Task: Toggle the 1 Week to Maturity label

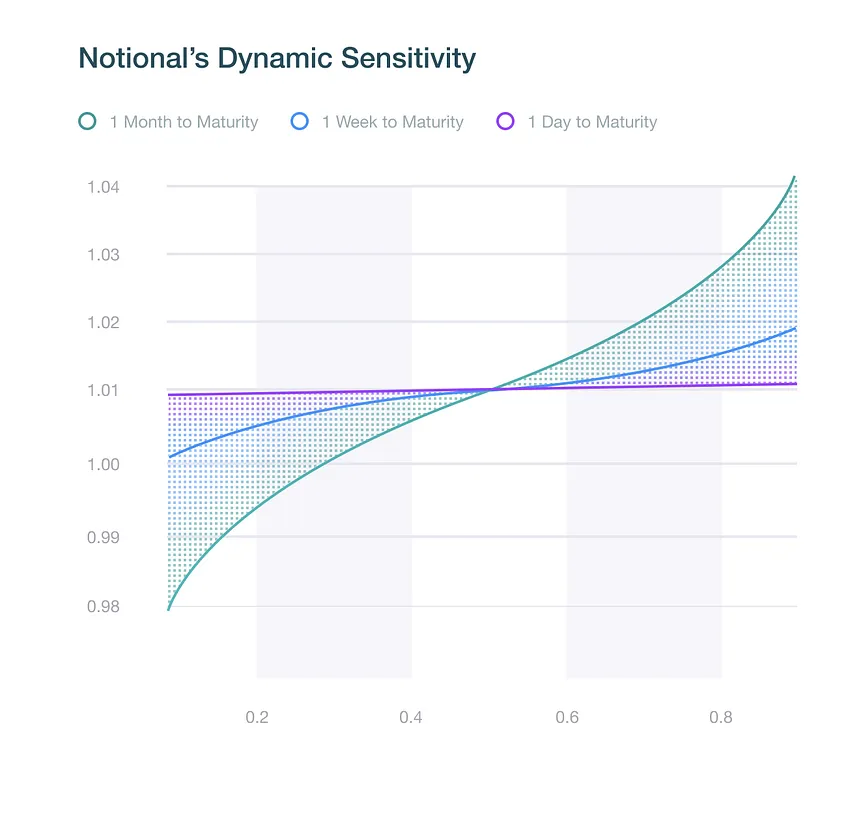Action: tap(393, 122)
